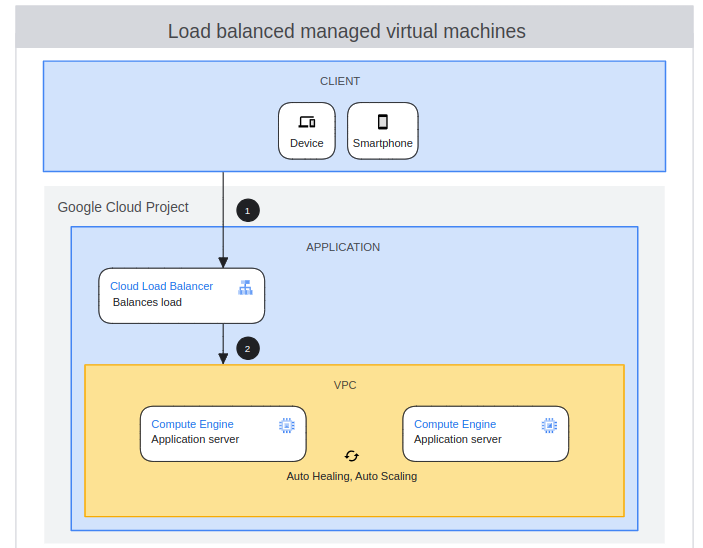Click the auto healing refresh arrows icon

(x=352, y=456)
